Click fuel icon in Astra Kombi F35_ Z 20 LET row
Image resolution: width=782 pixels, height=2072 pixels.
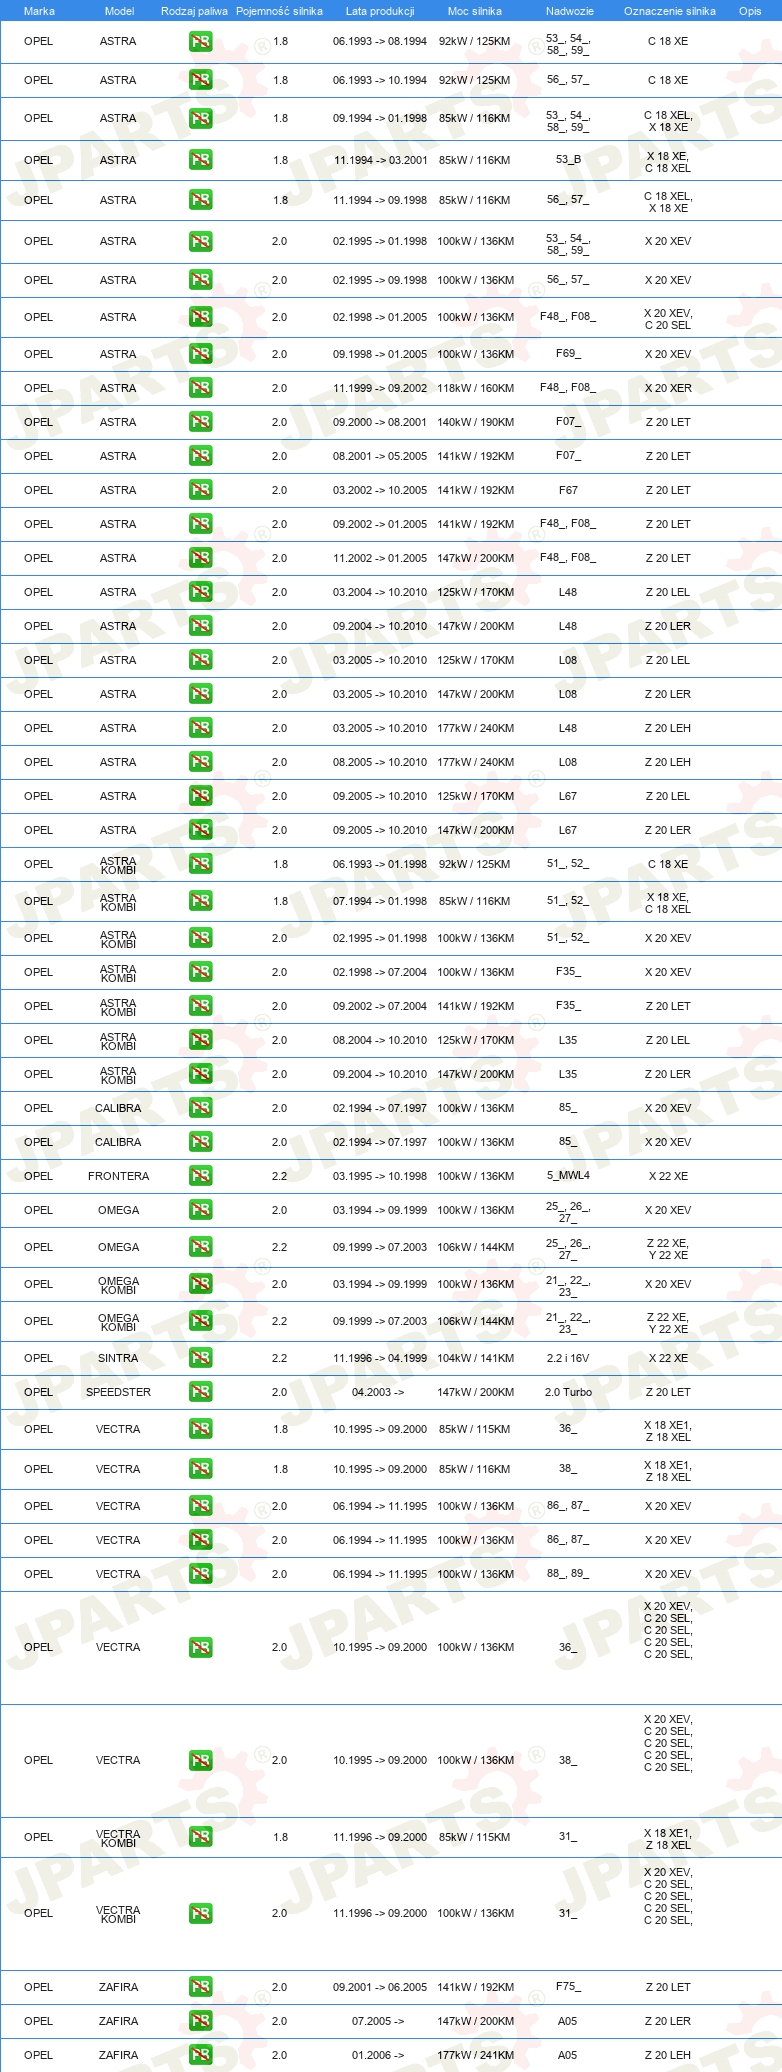200,1006
